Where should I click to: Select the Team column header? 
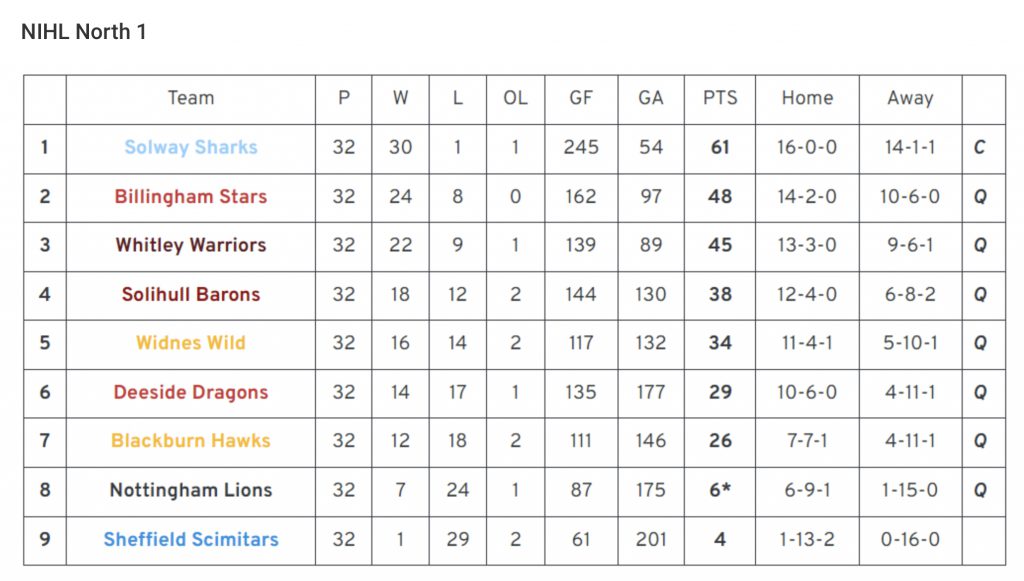coord(191,98)
